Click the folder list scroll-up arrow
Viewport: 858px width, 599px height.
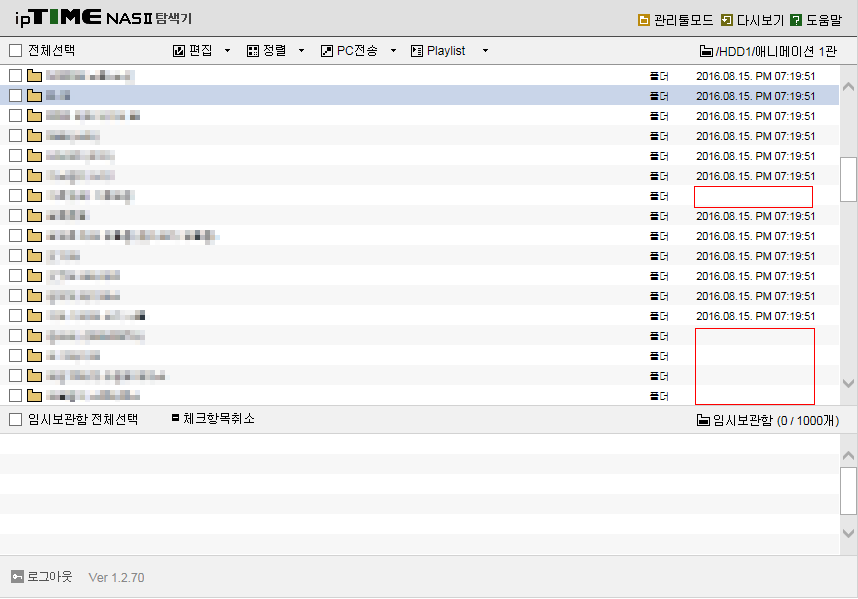(849, 86)
